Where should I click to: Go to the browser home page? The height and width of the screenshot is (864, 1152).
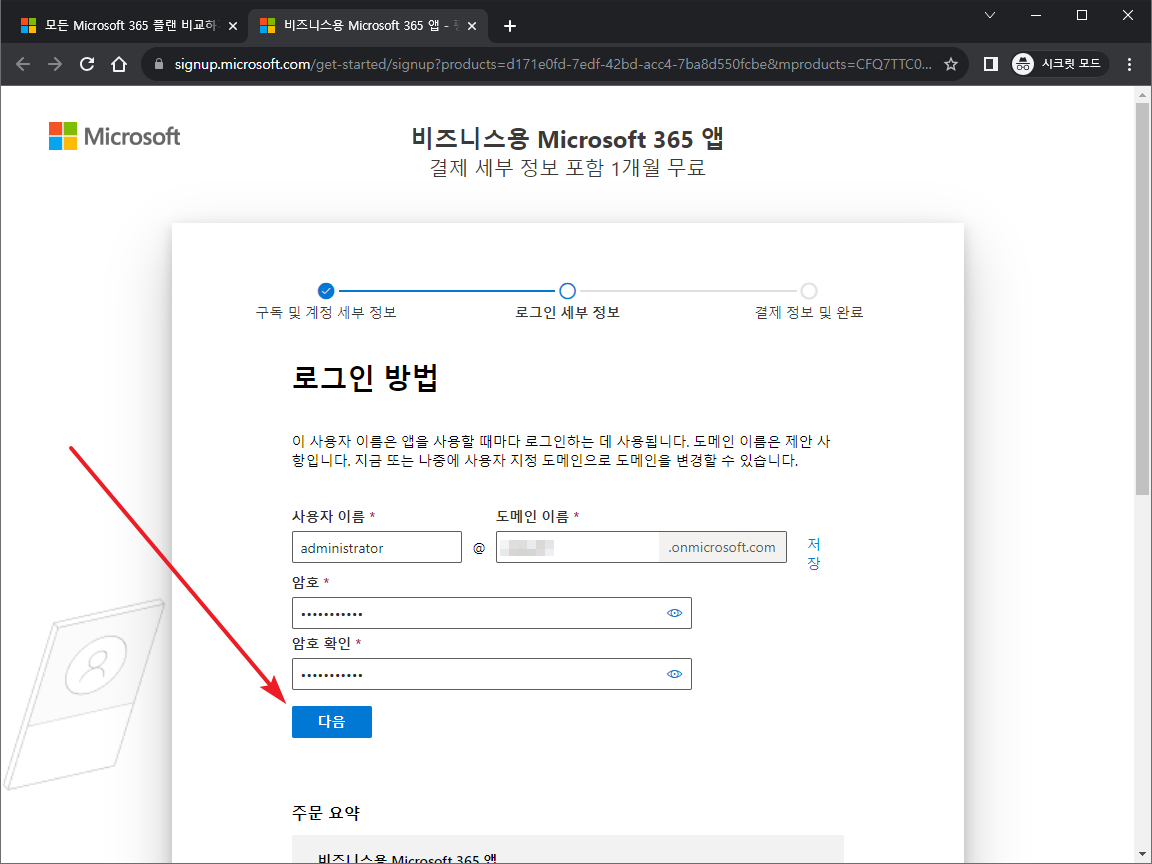tap(119, 65)
